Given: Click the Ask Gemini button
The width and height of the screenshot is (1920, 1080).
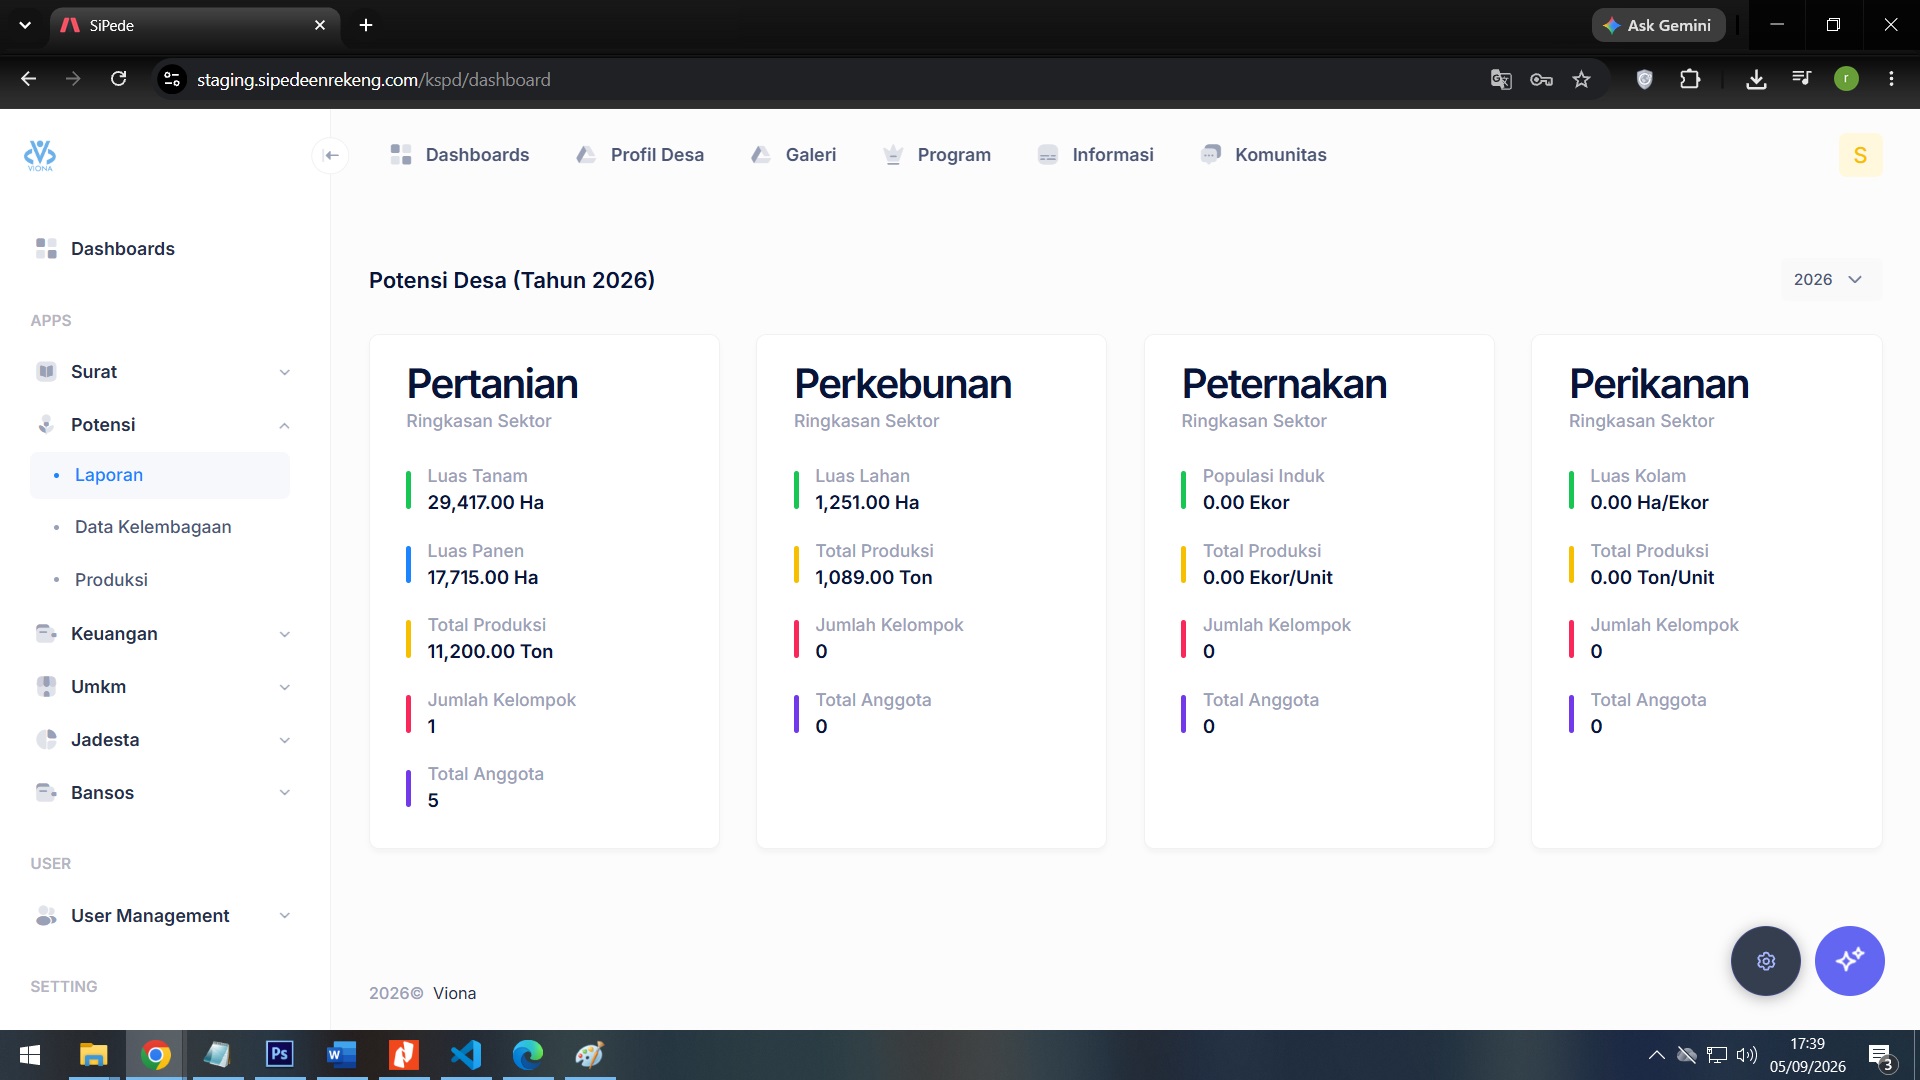Looking at the screenshot, I should (x=1658, y=25).
